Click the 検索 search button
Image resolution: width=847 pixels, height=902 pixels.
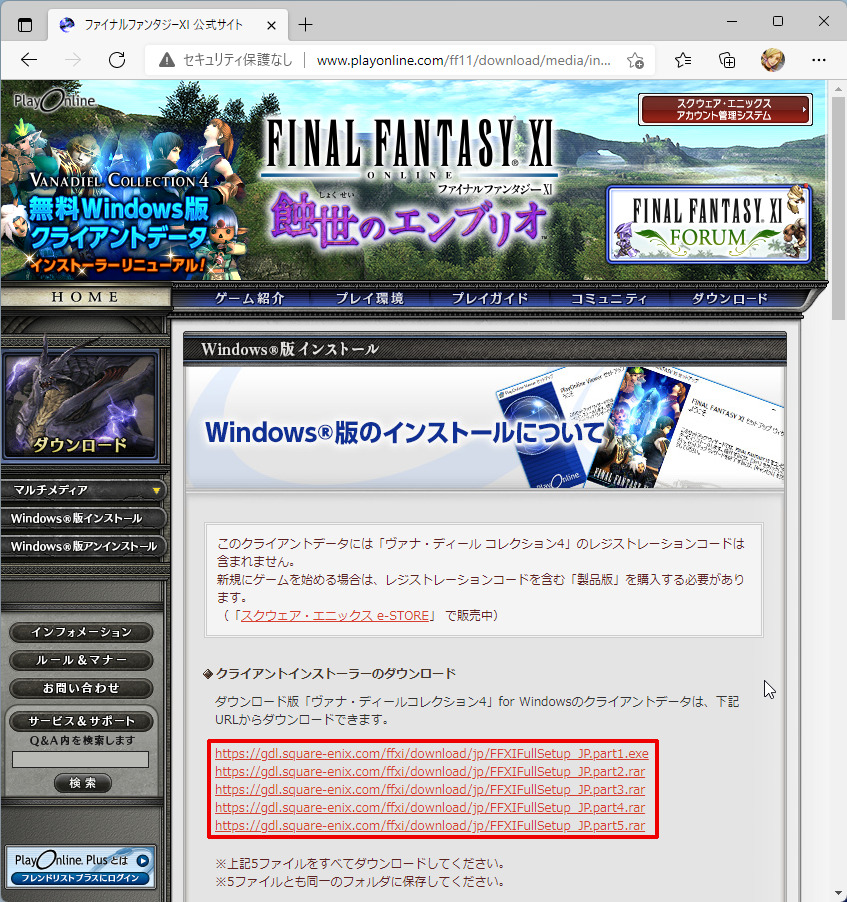click(82, 783)
